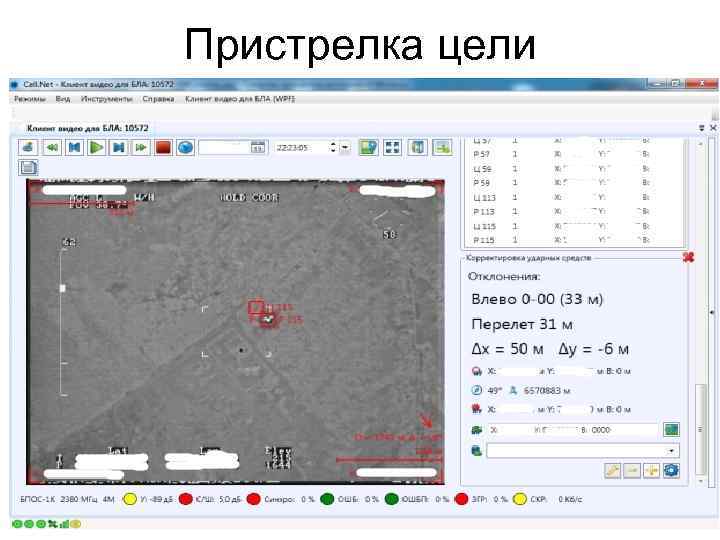The height and width of the screenshot is (540, 720).
Task: Click the green vehicle icon left of coordinate field
Action: tap(477, 430)
